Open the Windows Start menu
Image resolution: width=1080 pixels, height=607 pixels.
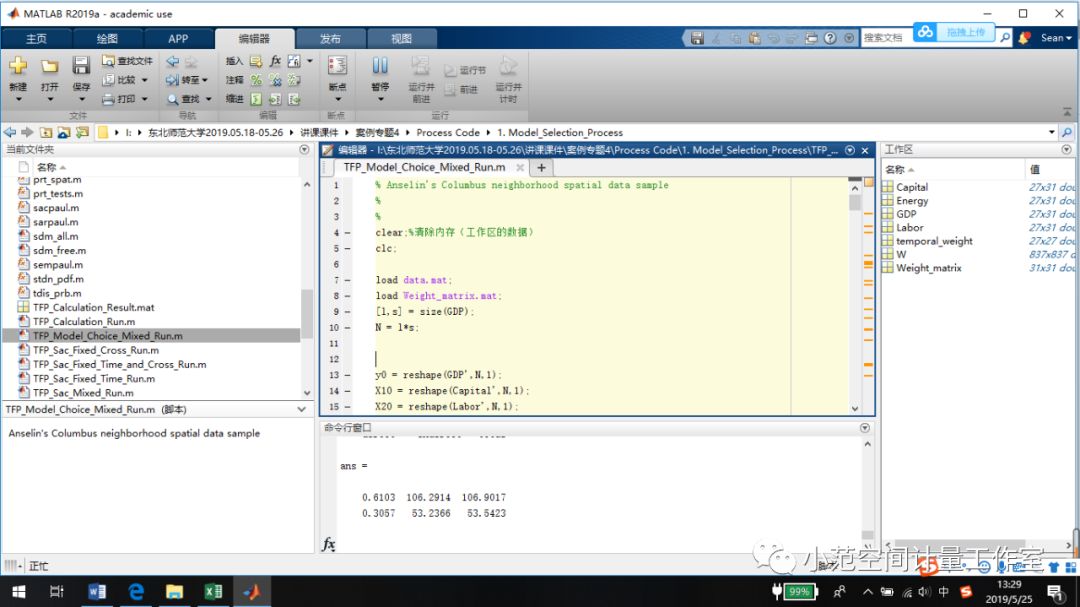(x=19, y=591)
